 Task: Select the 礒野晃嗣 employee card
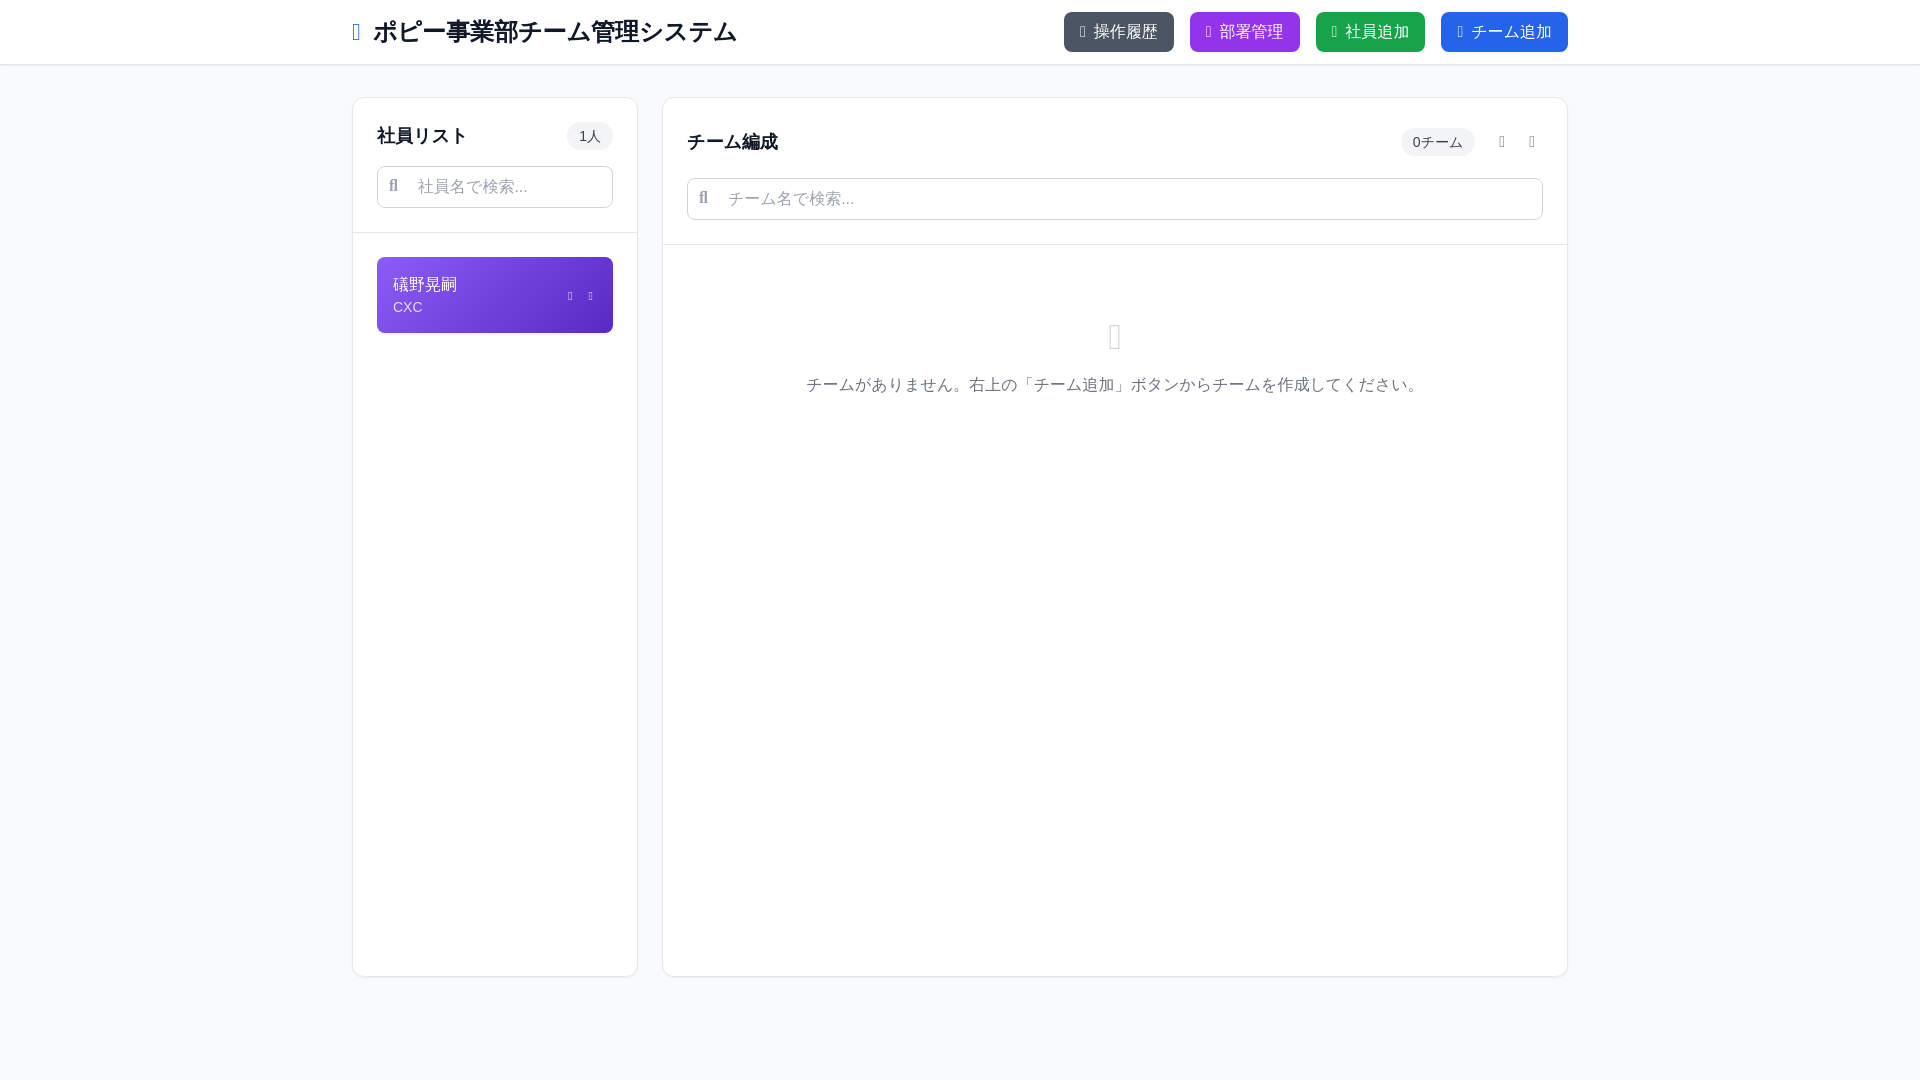[x=495, y=295]
